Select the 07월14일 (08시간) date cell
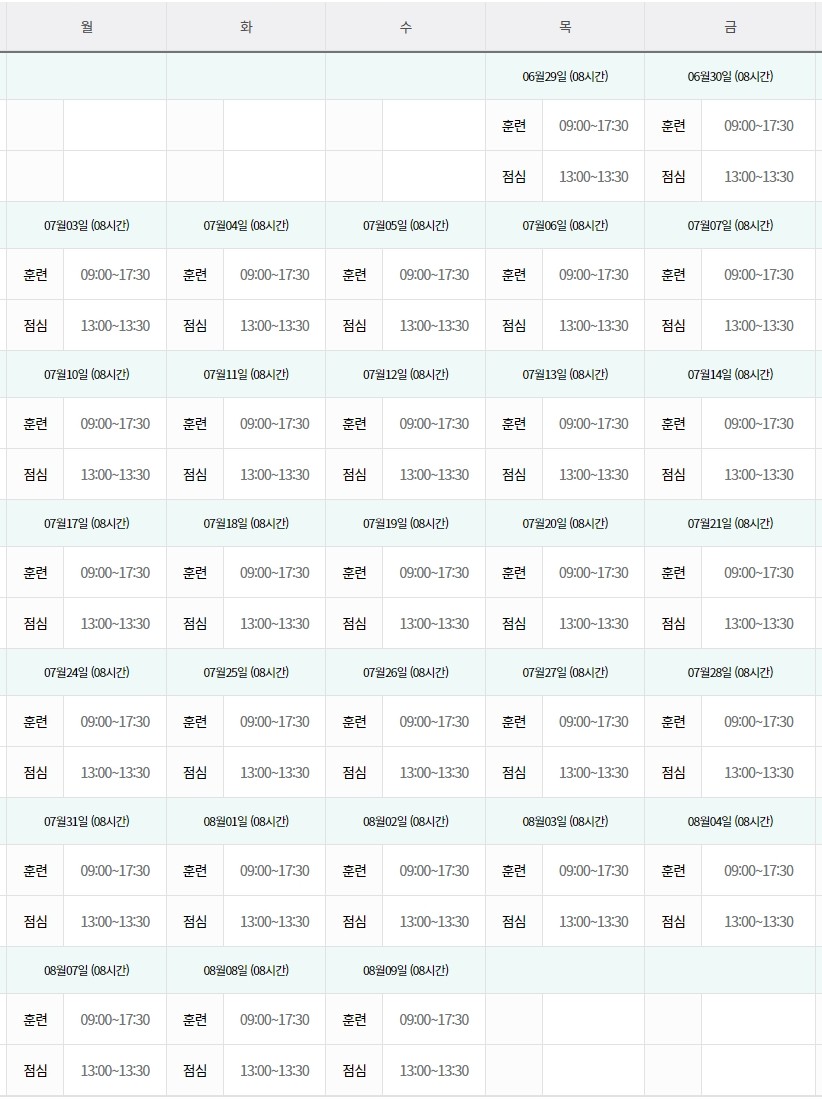This screenshot has width=822, height=1099. [730, 374]
